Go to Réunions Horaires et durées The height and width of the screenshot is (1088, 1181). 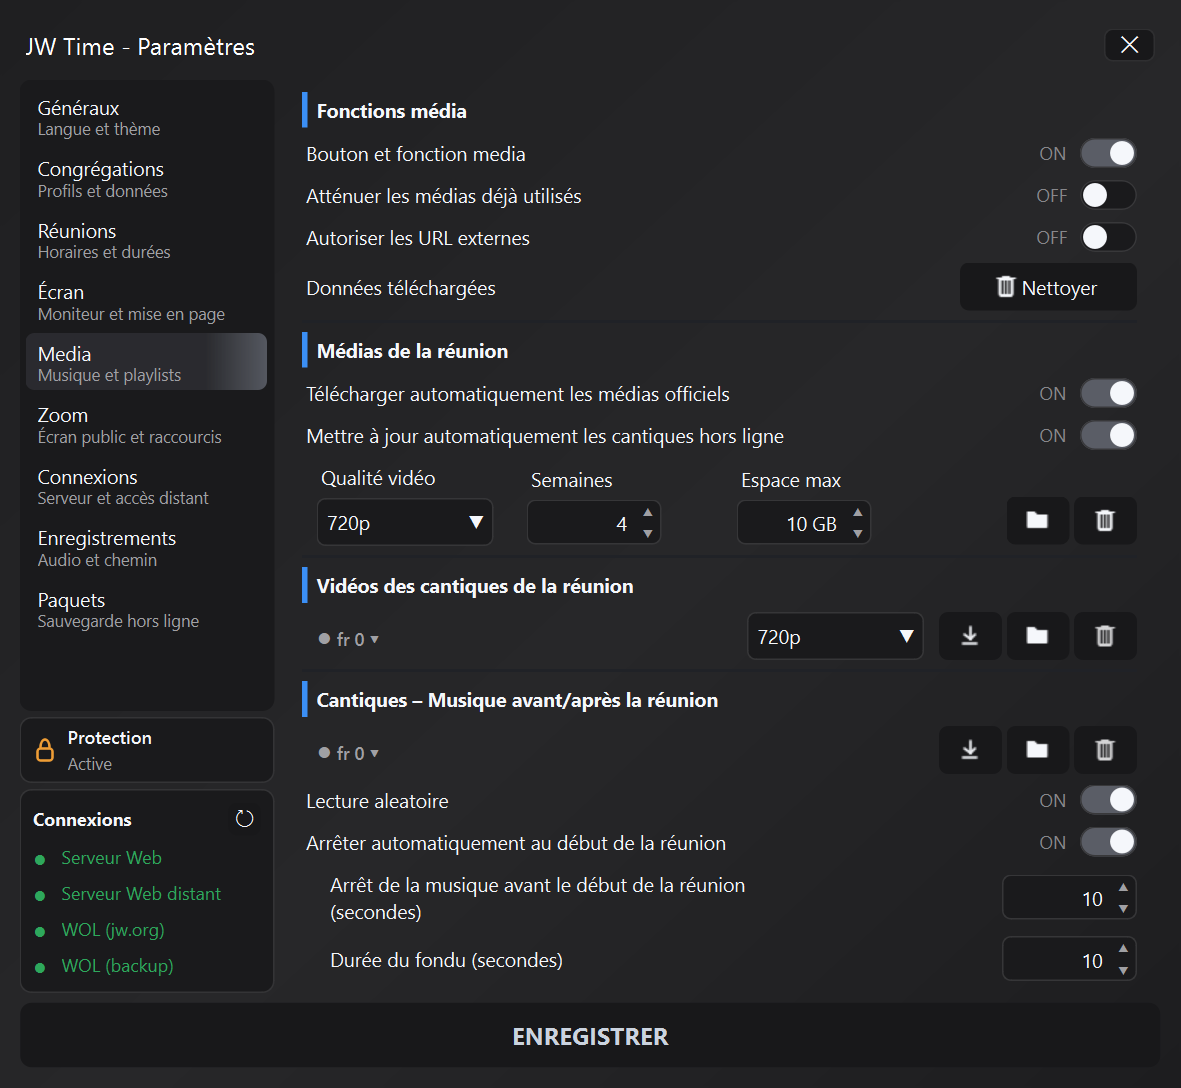146,241
